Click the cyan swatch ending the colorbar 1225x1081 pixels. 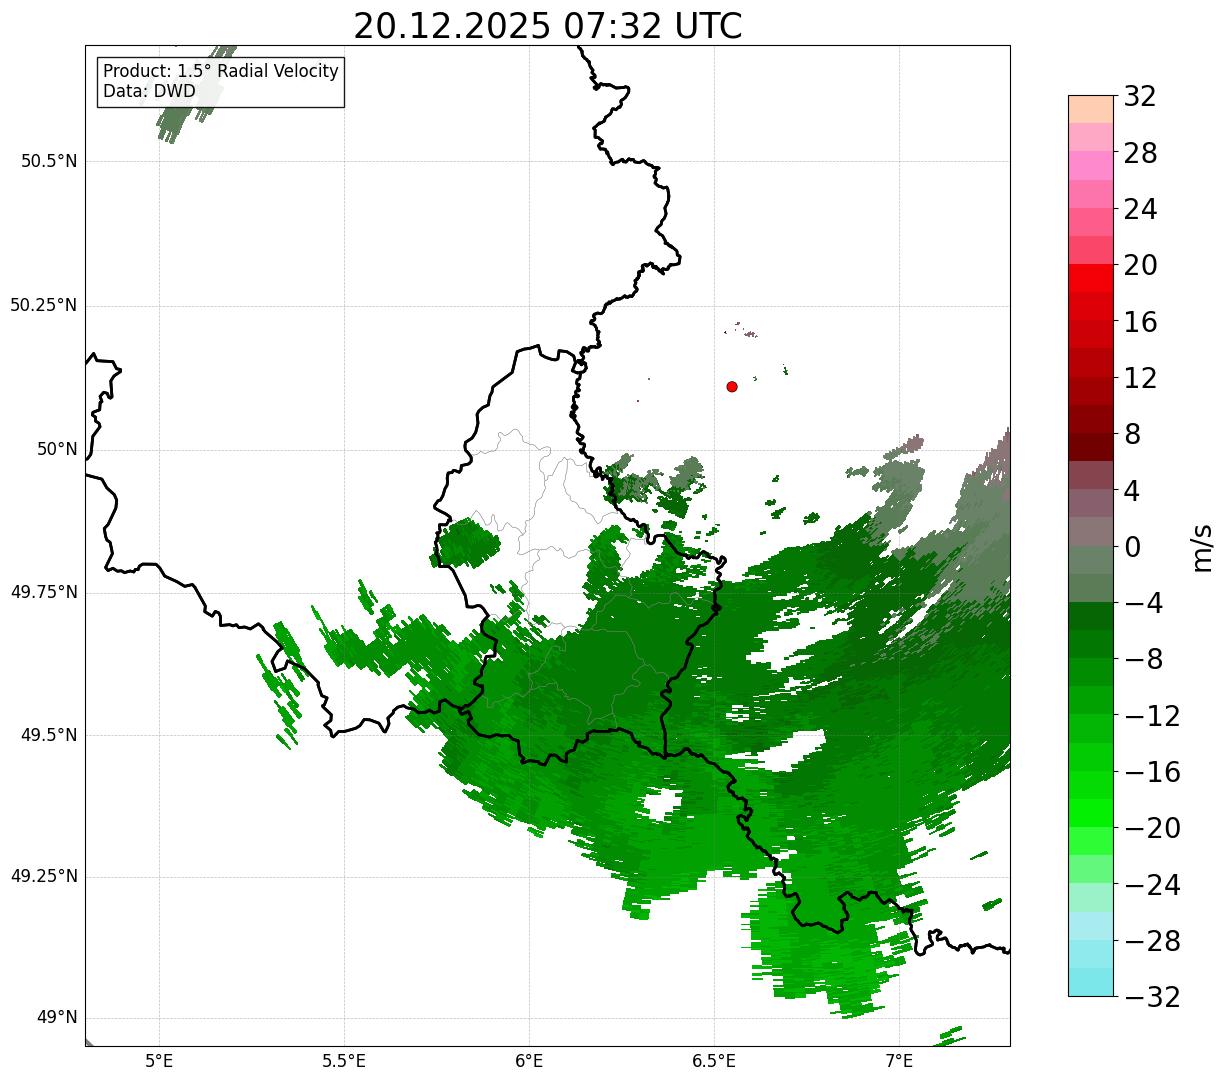1091,982
